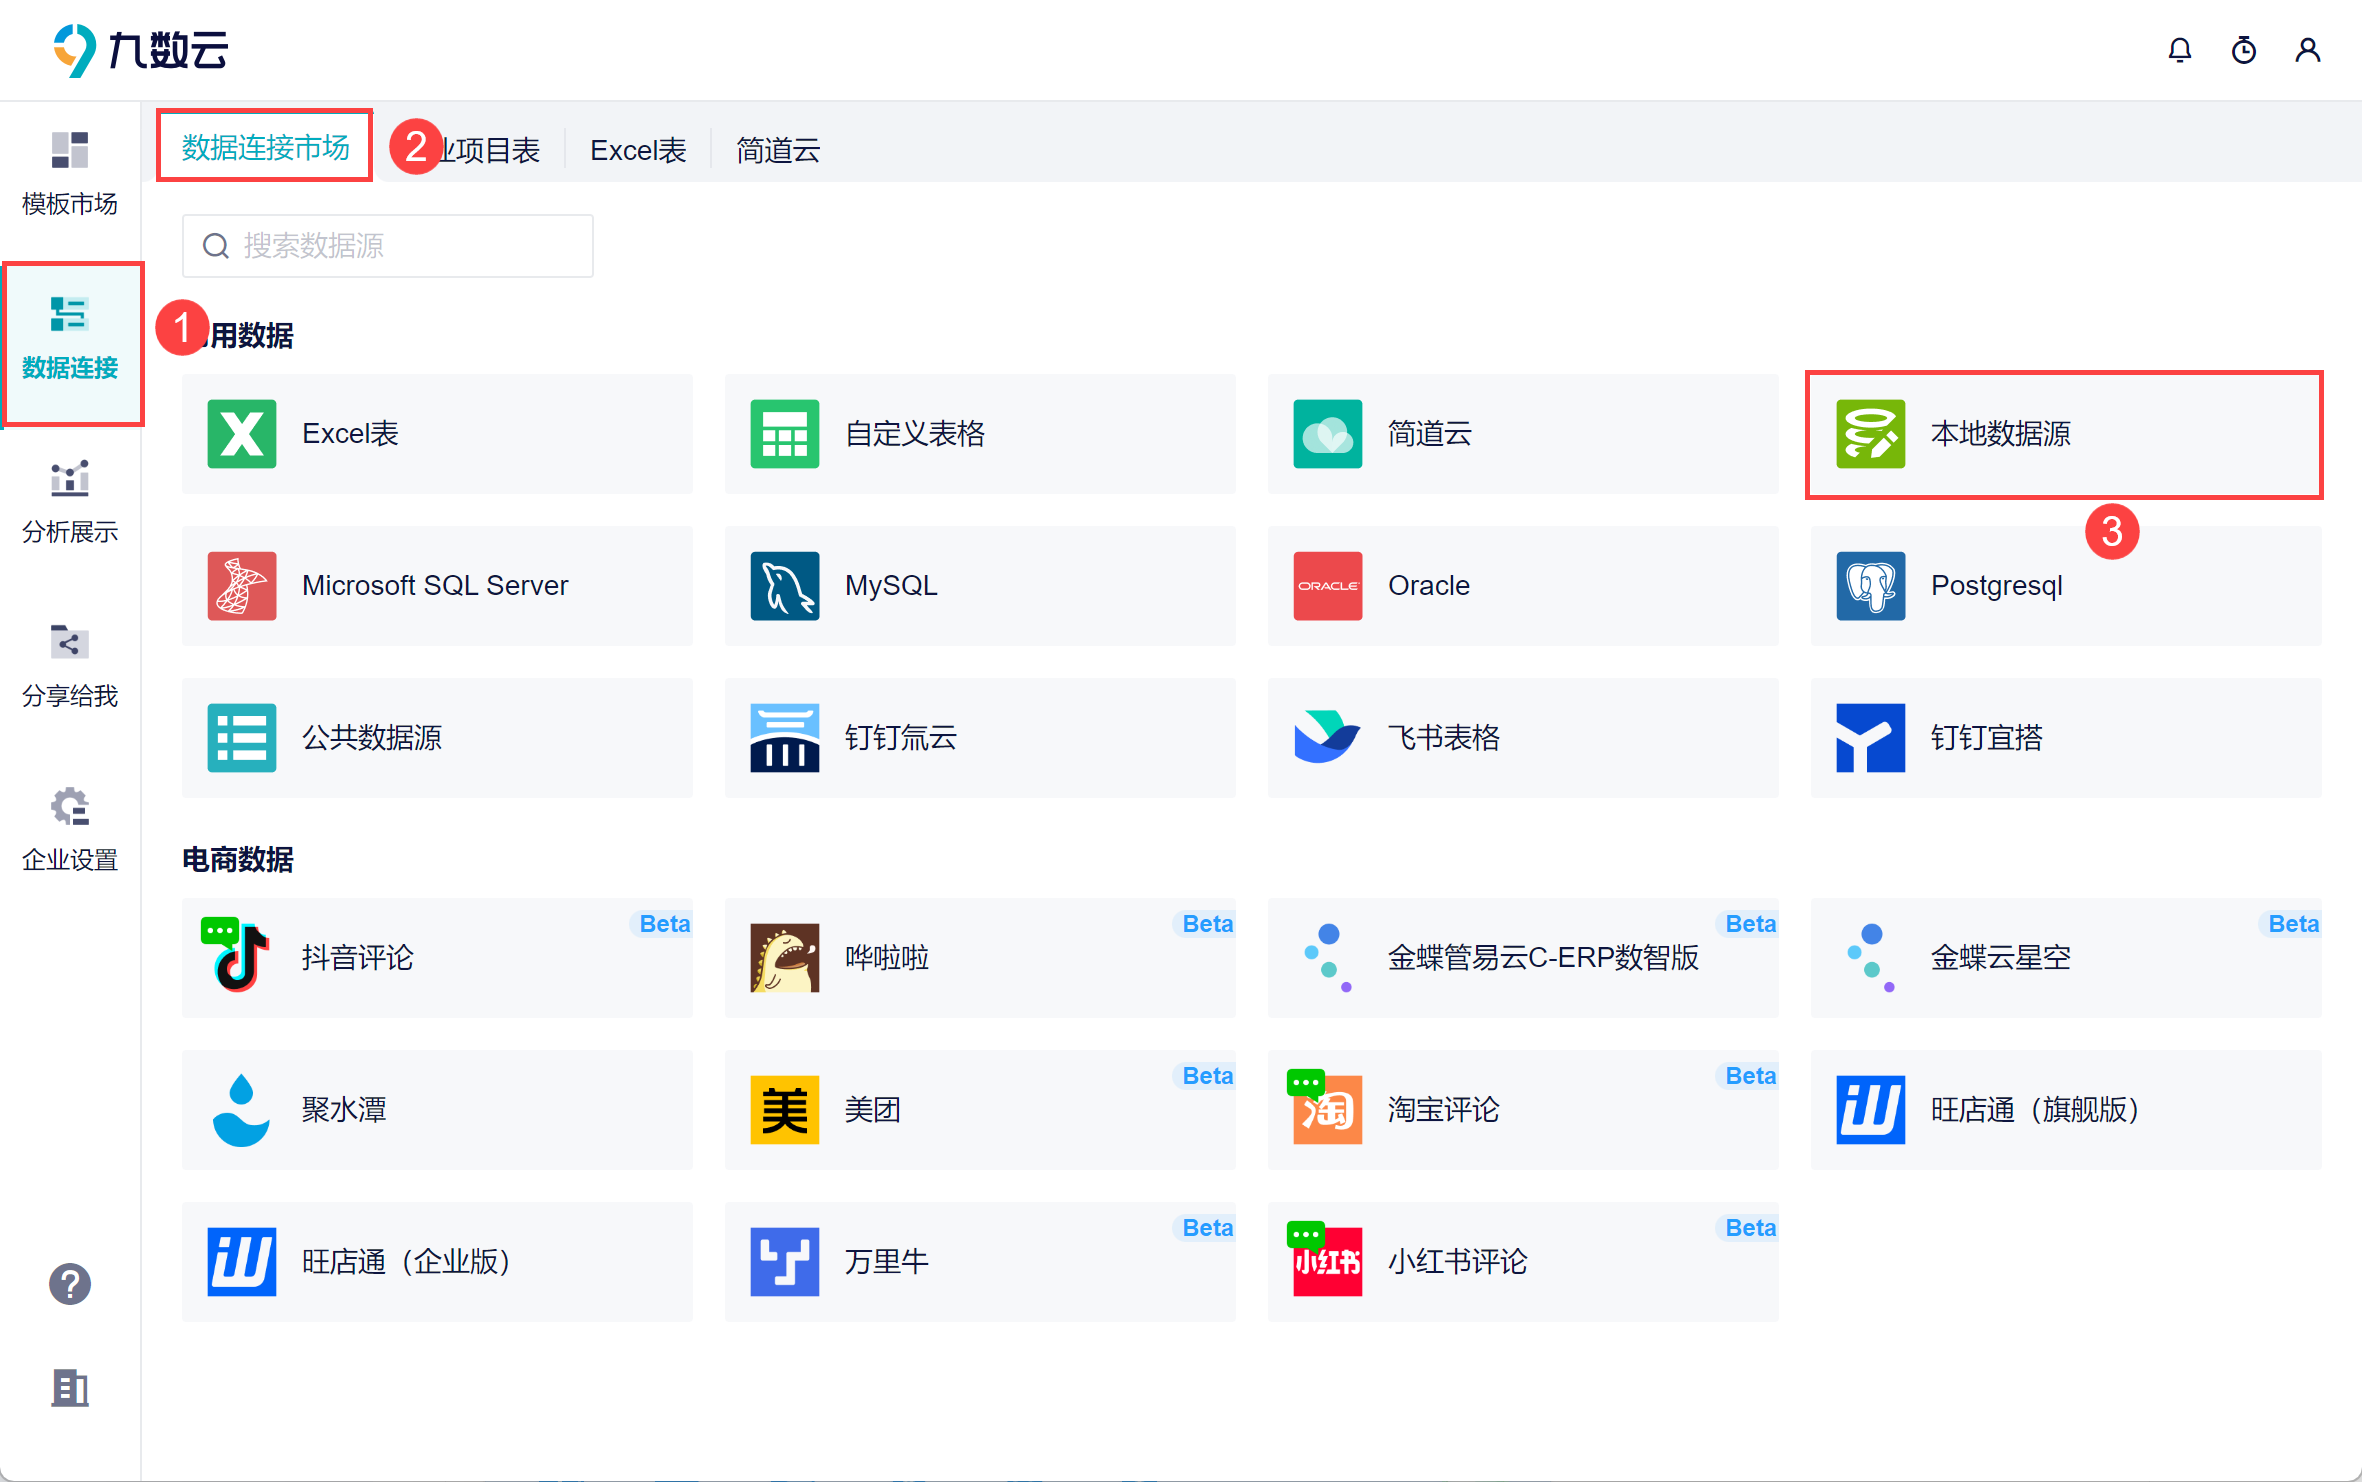Click the building icon at sidebar bottom
2362x1482 pixels.
point(70,1388)
